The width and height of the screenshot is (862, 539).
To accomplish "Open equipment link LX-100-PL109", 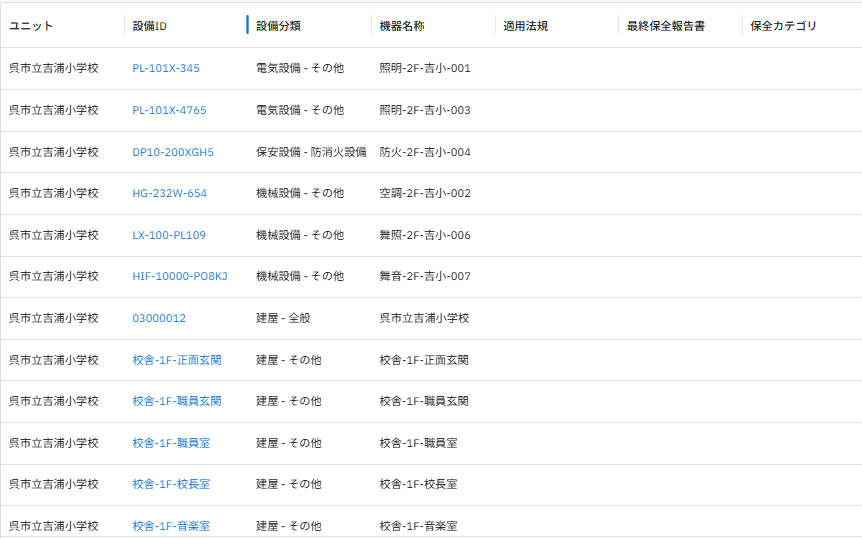I will (169, 235).
